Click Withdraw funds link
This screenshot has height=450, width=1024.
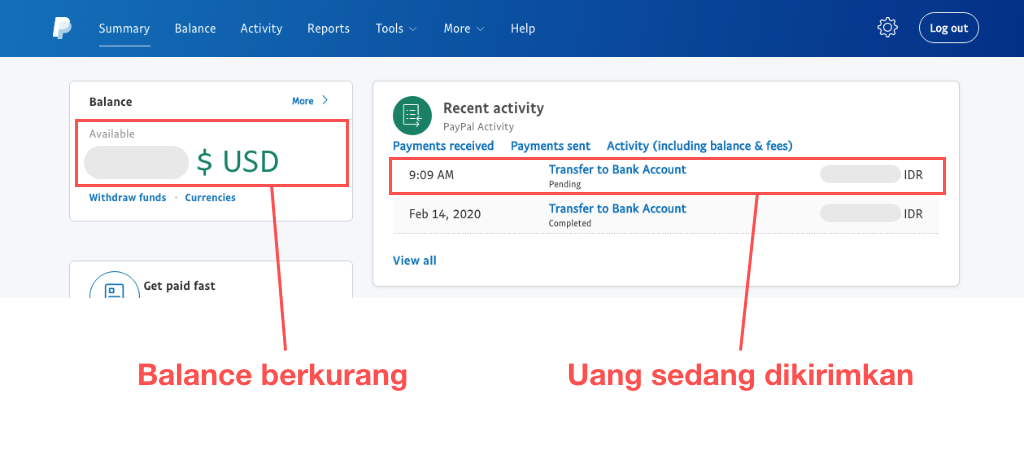(127, 197)
